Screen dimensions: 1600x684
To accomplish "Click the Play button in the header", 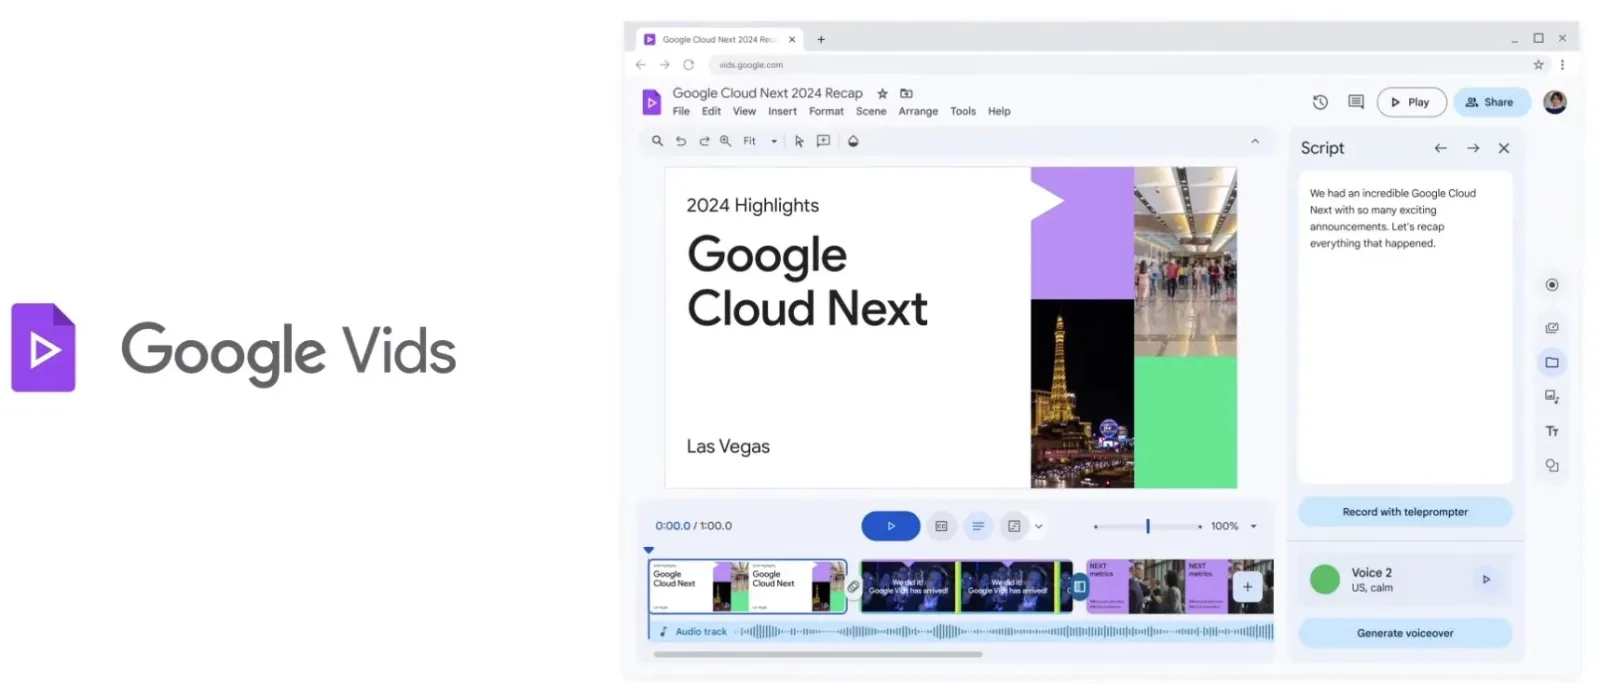I will pos(1411,102).
